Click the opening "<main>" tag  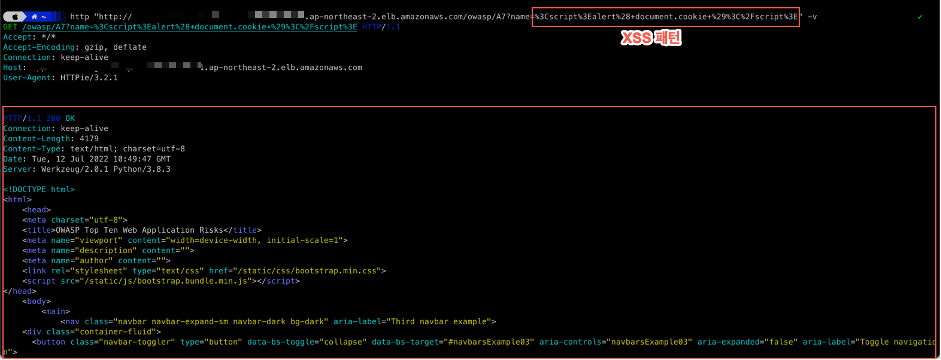pos(55,311)
